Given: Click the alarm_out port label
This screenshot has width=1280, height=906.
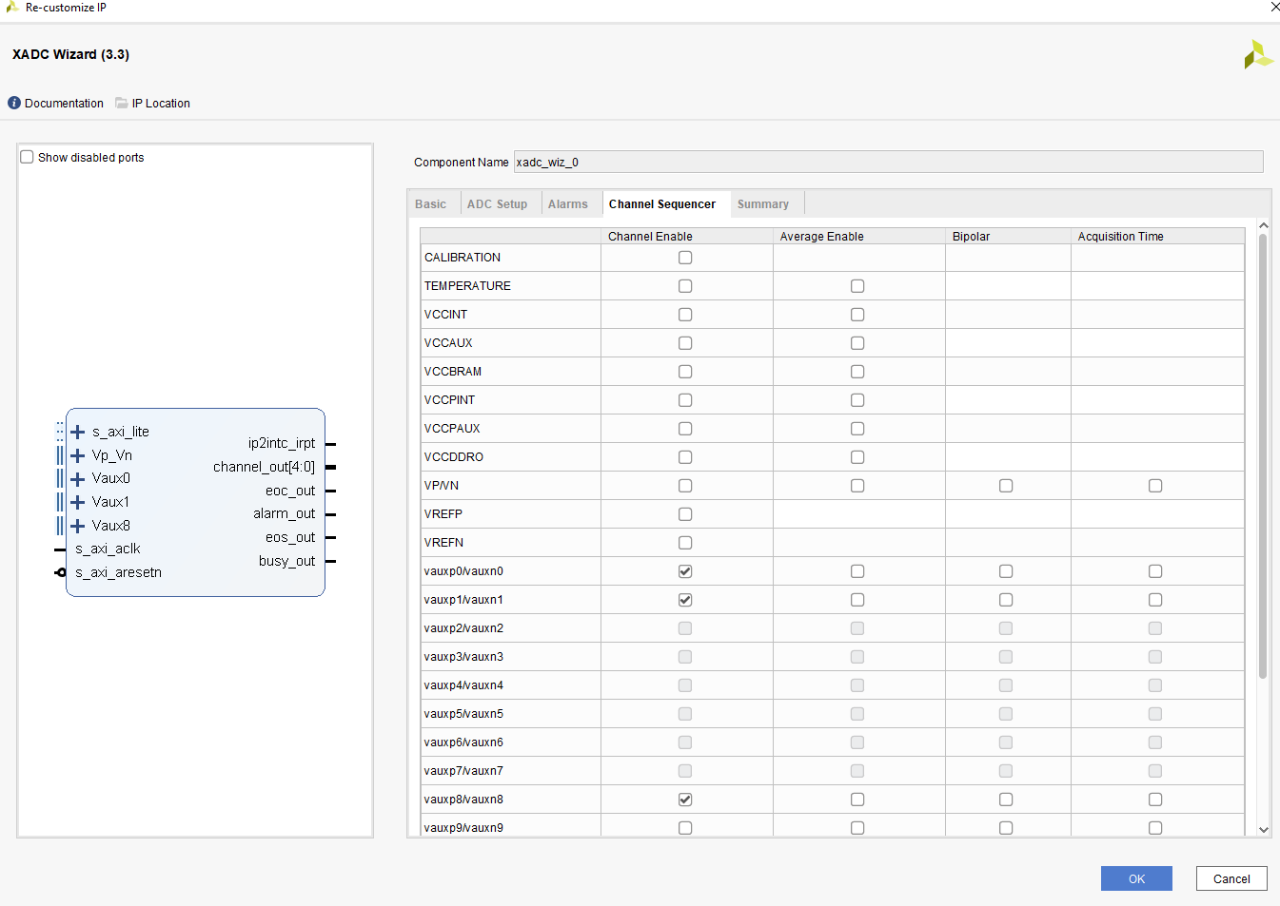Looking at the screenshot, I should (285, 514).
